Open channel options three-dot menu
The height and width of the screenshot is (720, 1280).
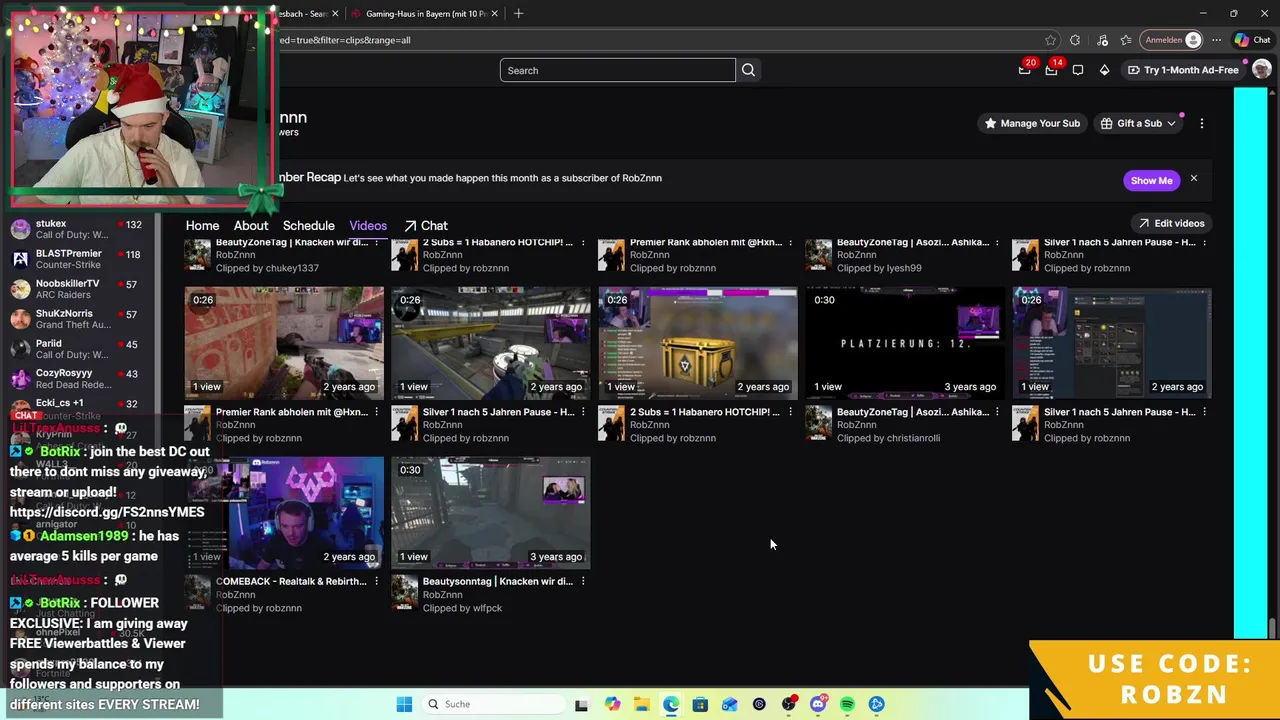[1202, 123]
